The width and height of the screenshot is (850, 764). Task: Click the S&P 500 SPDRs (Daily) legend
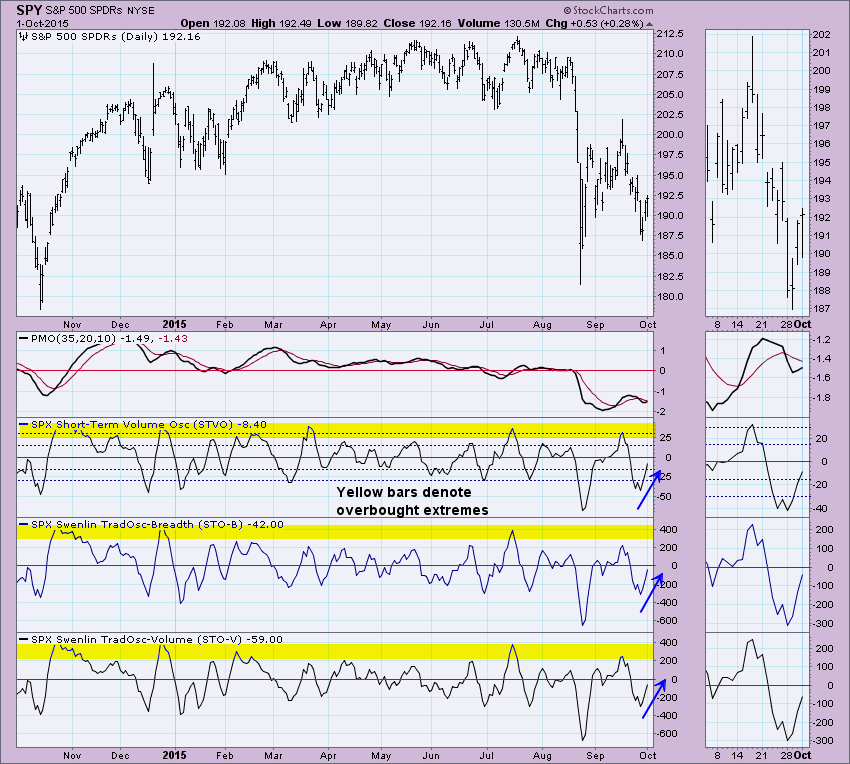[x=115, y=37]
